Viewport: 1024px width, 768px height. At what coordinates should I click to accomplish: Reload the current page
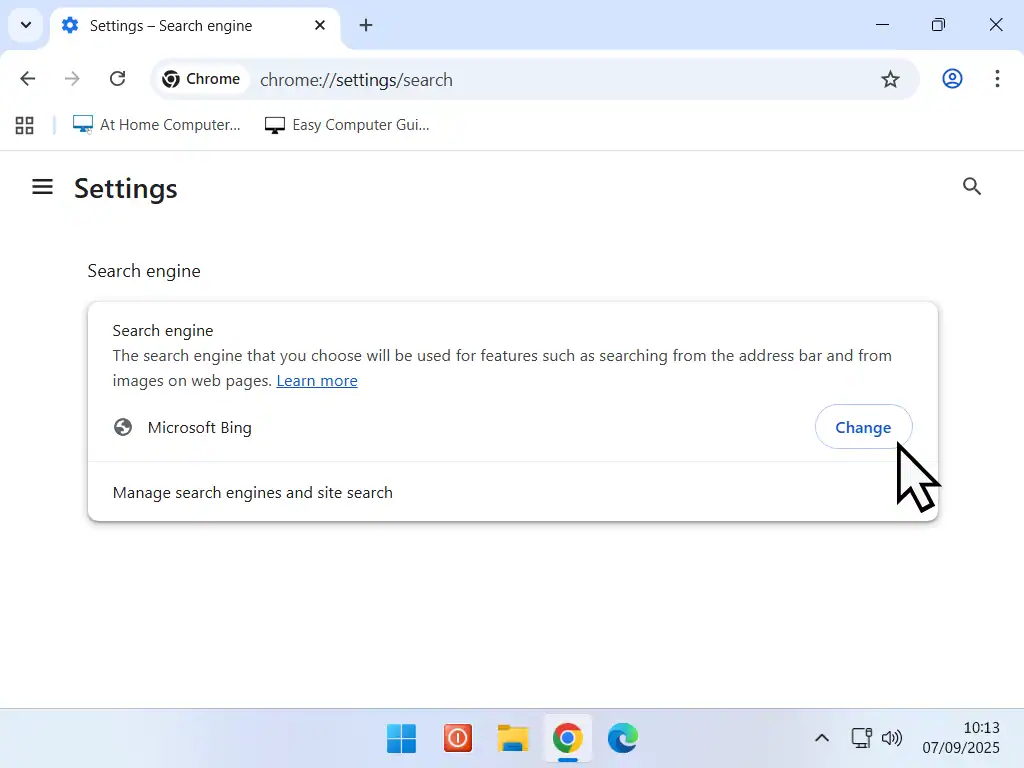(x=117, y=79)
